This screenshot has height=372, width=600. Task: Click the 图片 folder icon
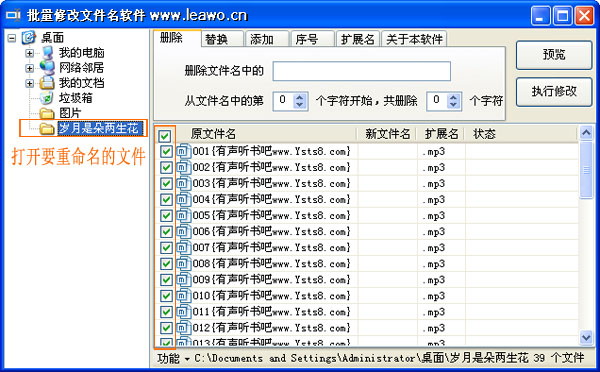[47, 113]
